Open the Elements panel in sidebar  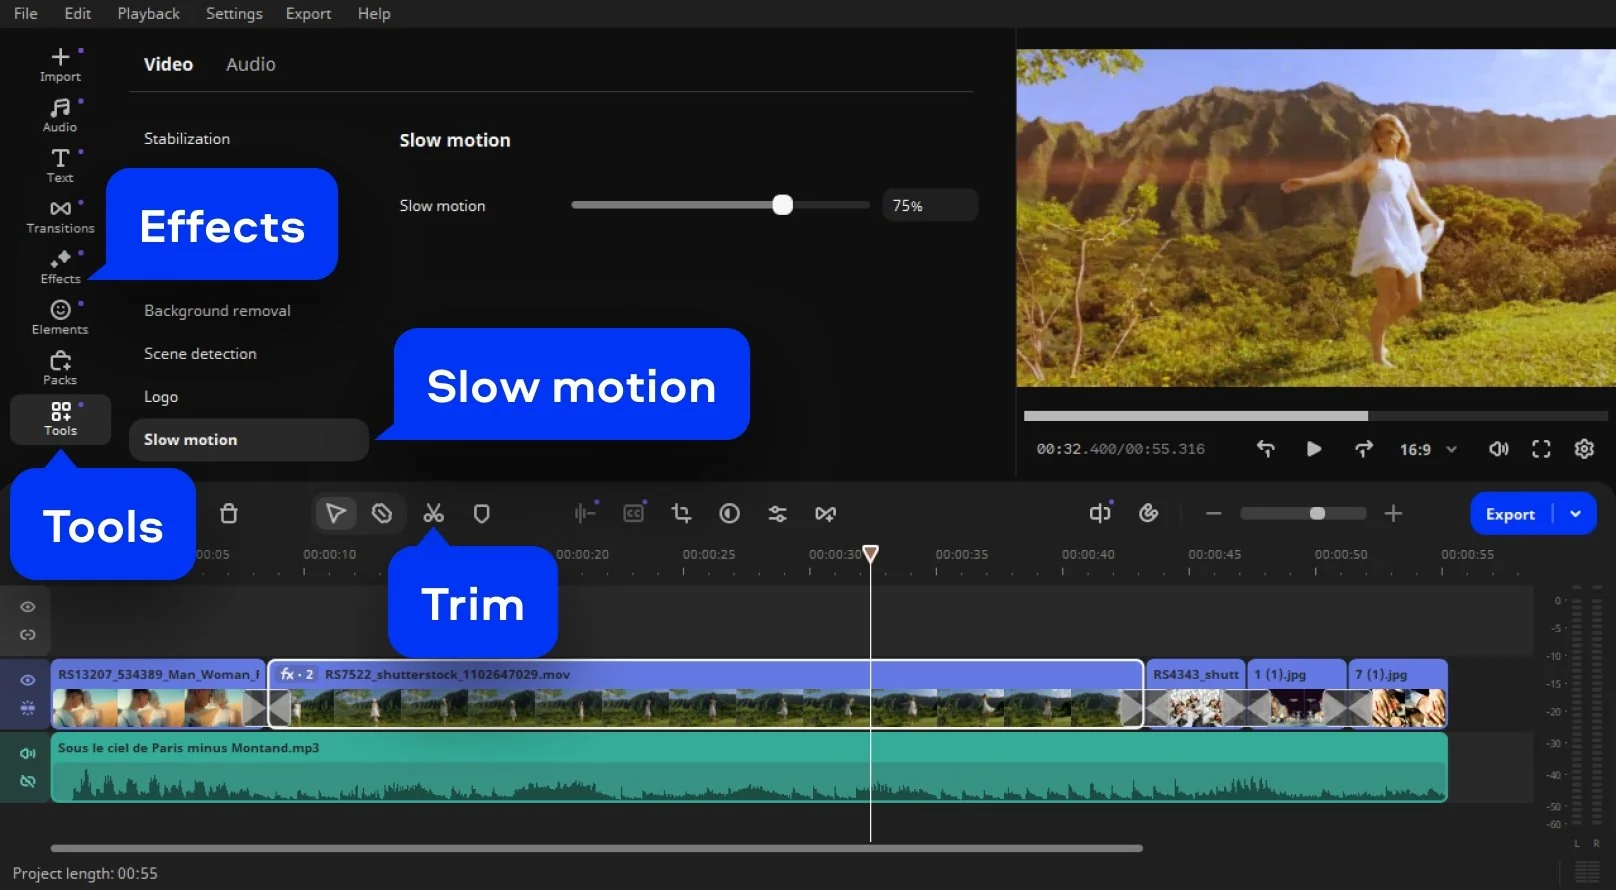click(x=60, y=317)
